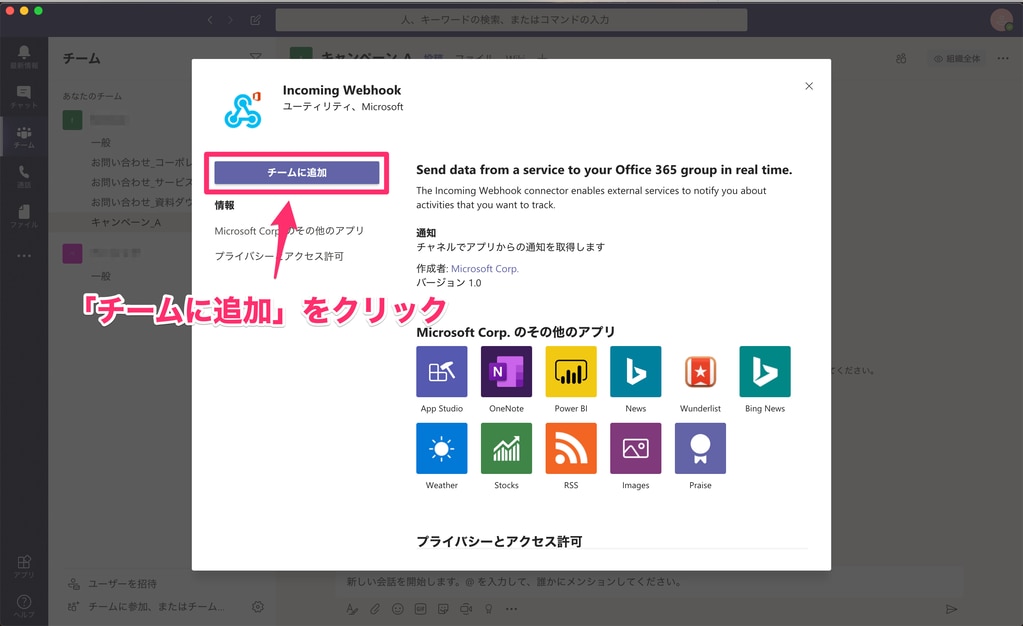The width and height of the screenshot is (1023, 626).
Task: Open the profile avatar menu
Action: [1001, 20]
